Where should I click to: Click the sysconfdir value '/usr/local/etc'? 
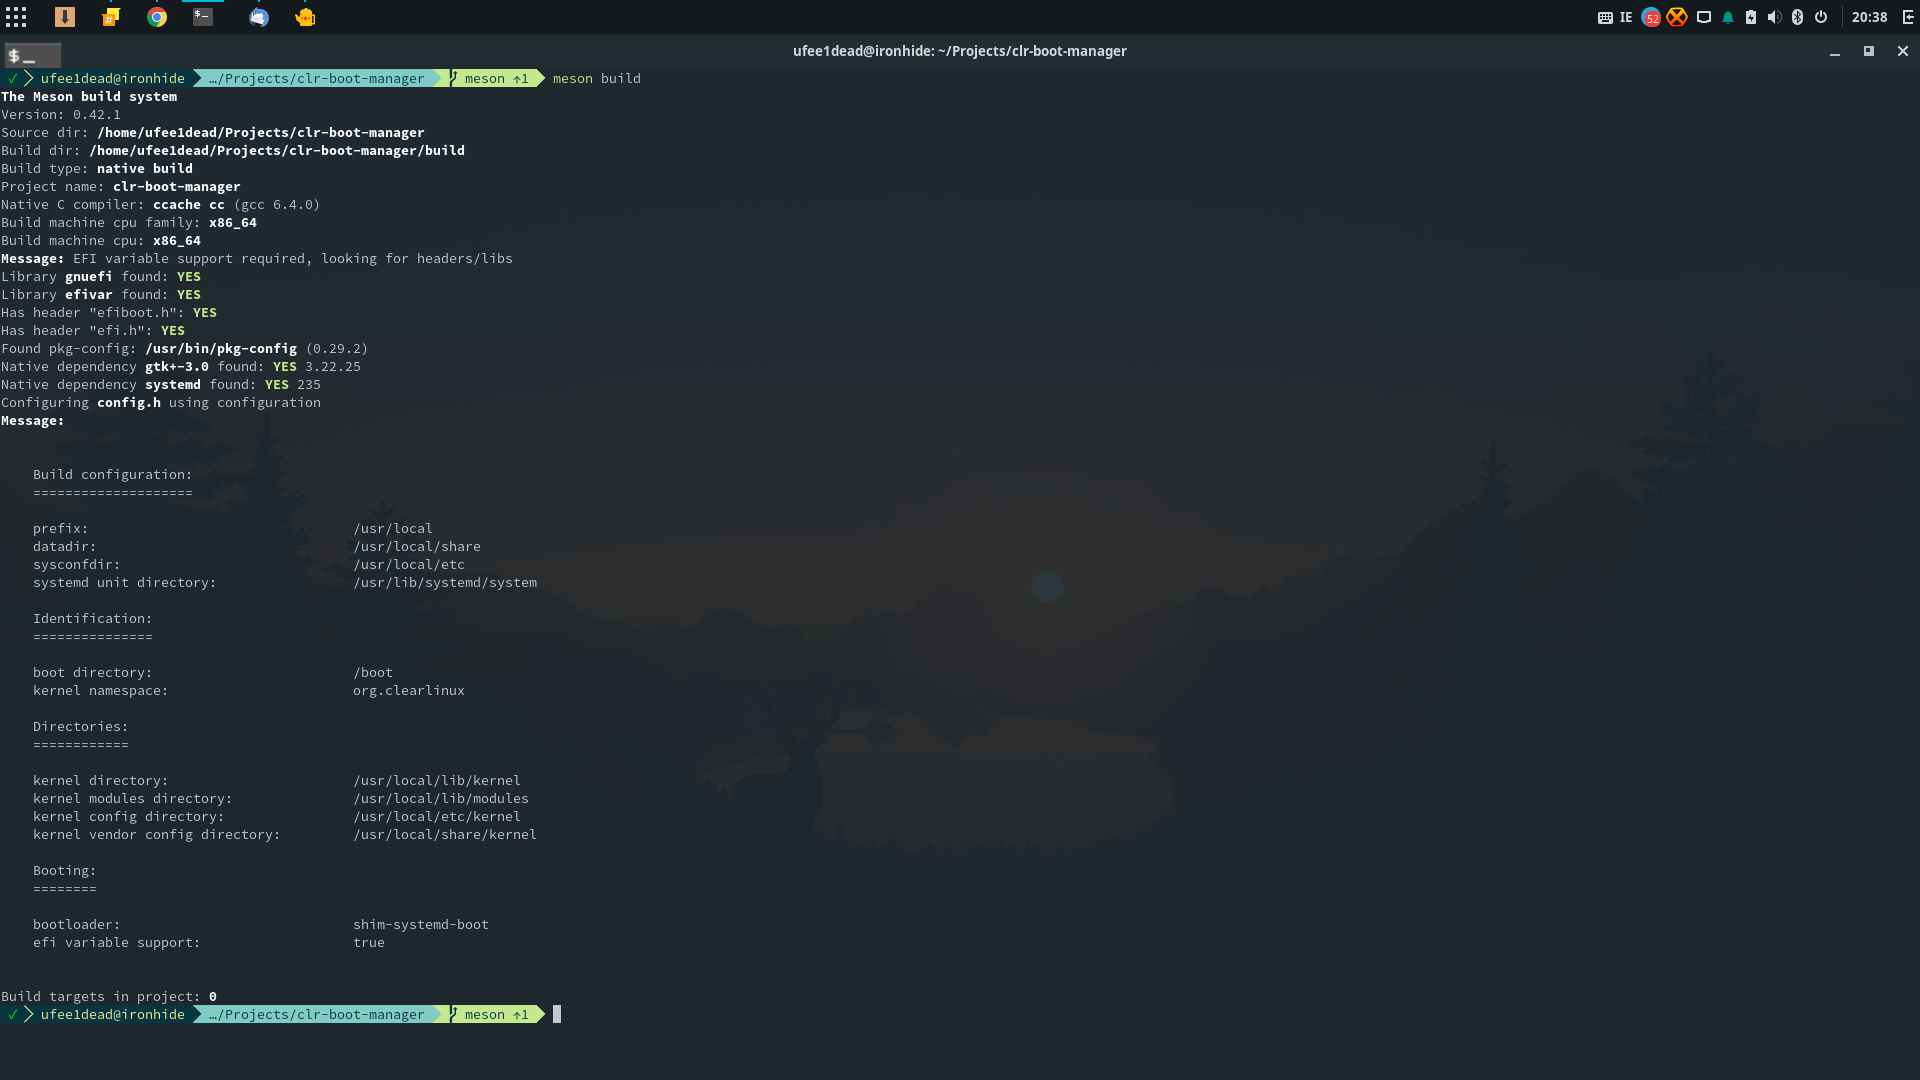(409, 565)
